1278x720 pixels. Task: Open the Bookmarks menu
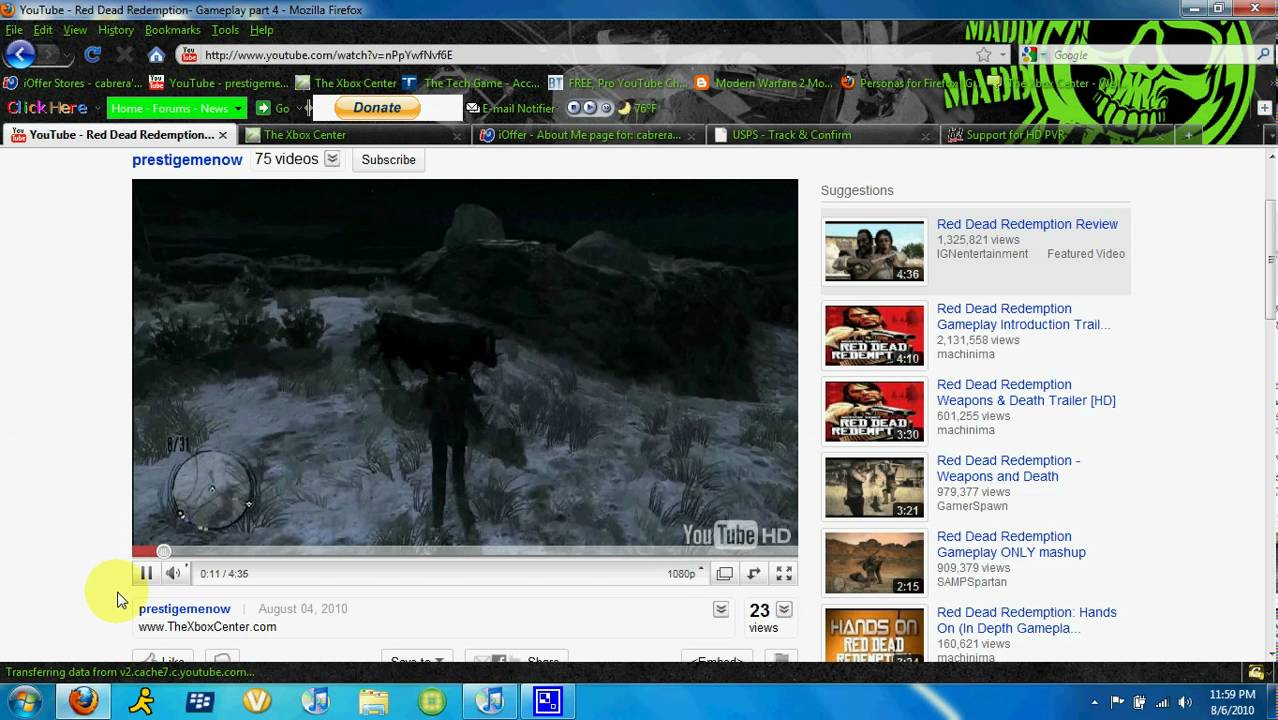point(172,30)
